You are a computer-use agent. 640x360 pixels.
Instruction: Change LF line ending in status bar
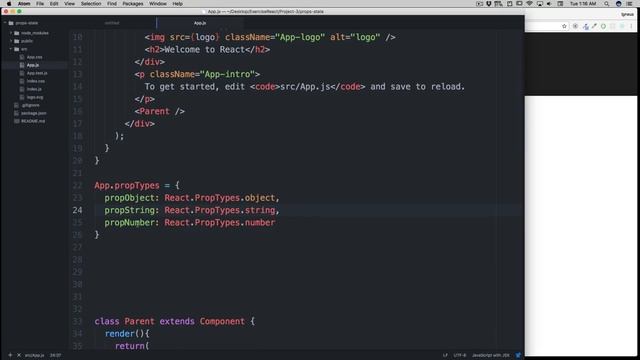click(x=445, y=356)
